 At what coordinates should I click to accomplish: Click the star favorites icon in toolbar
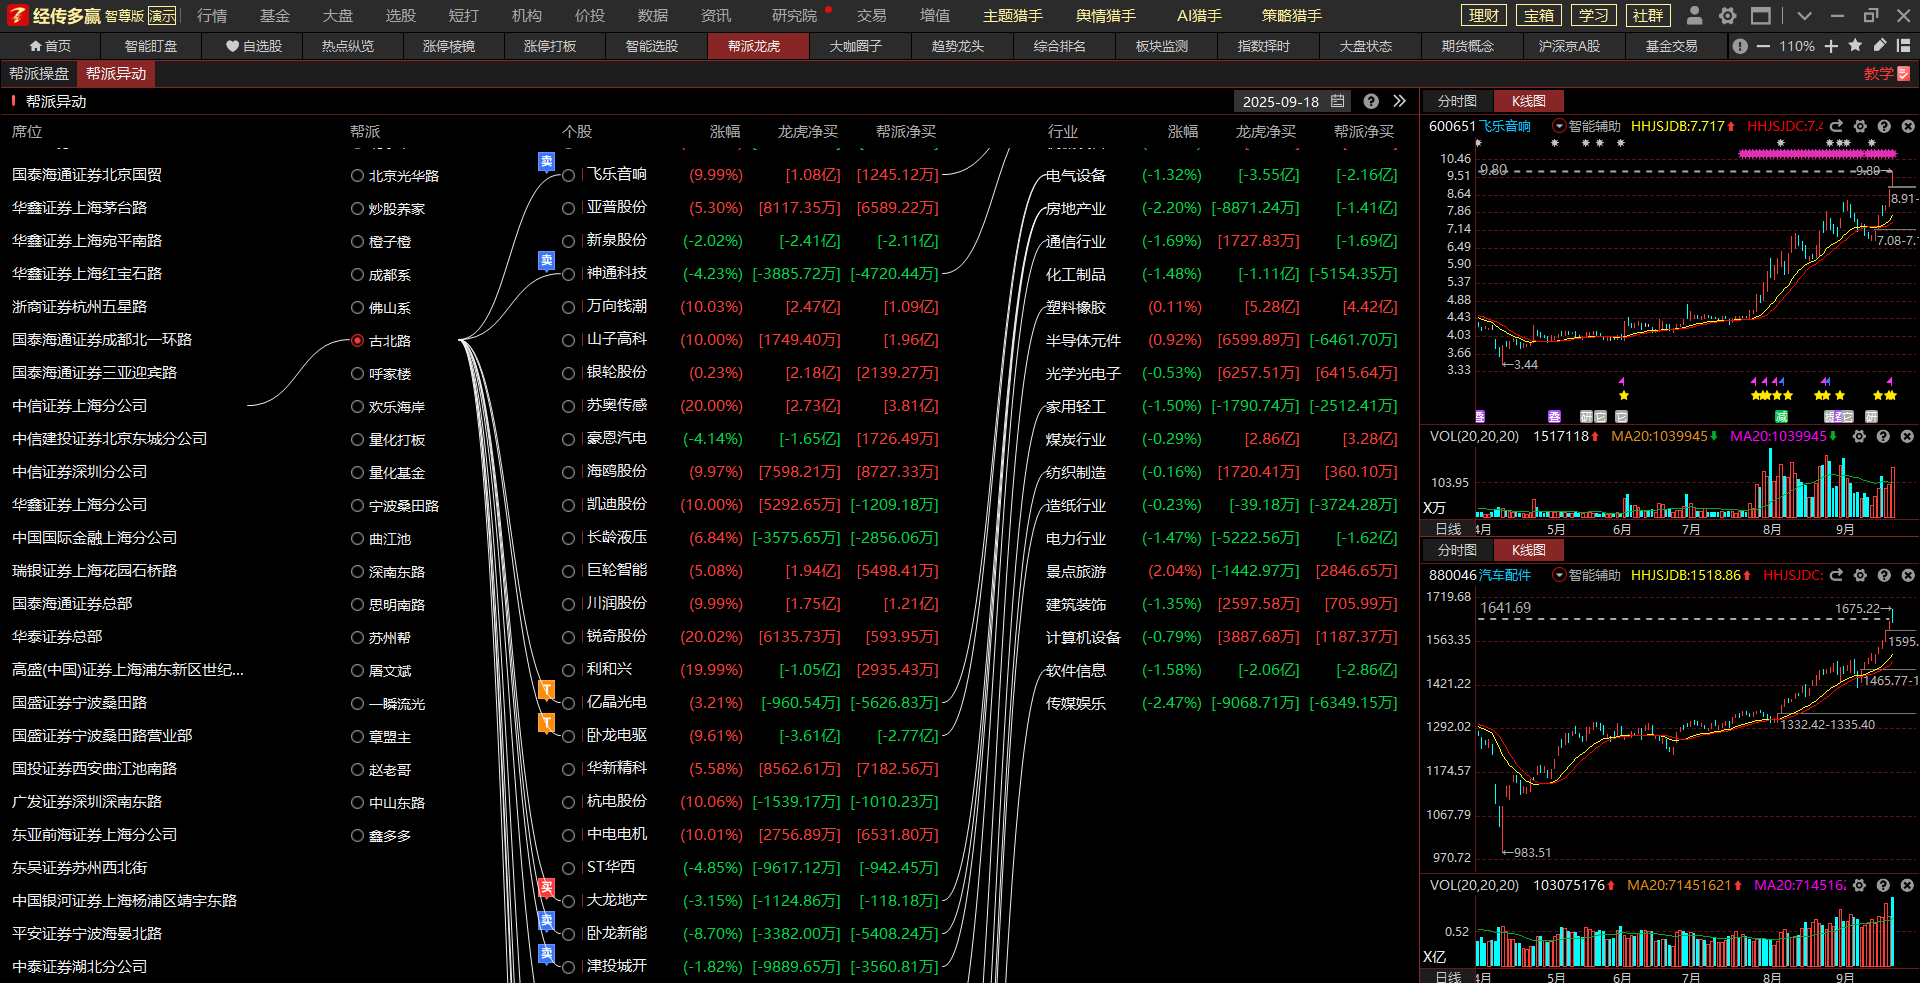[x=1855, y=45]
